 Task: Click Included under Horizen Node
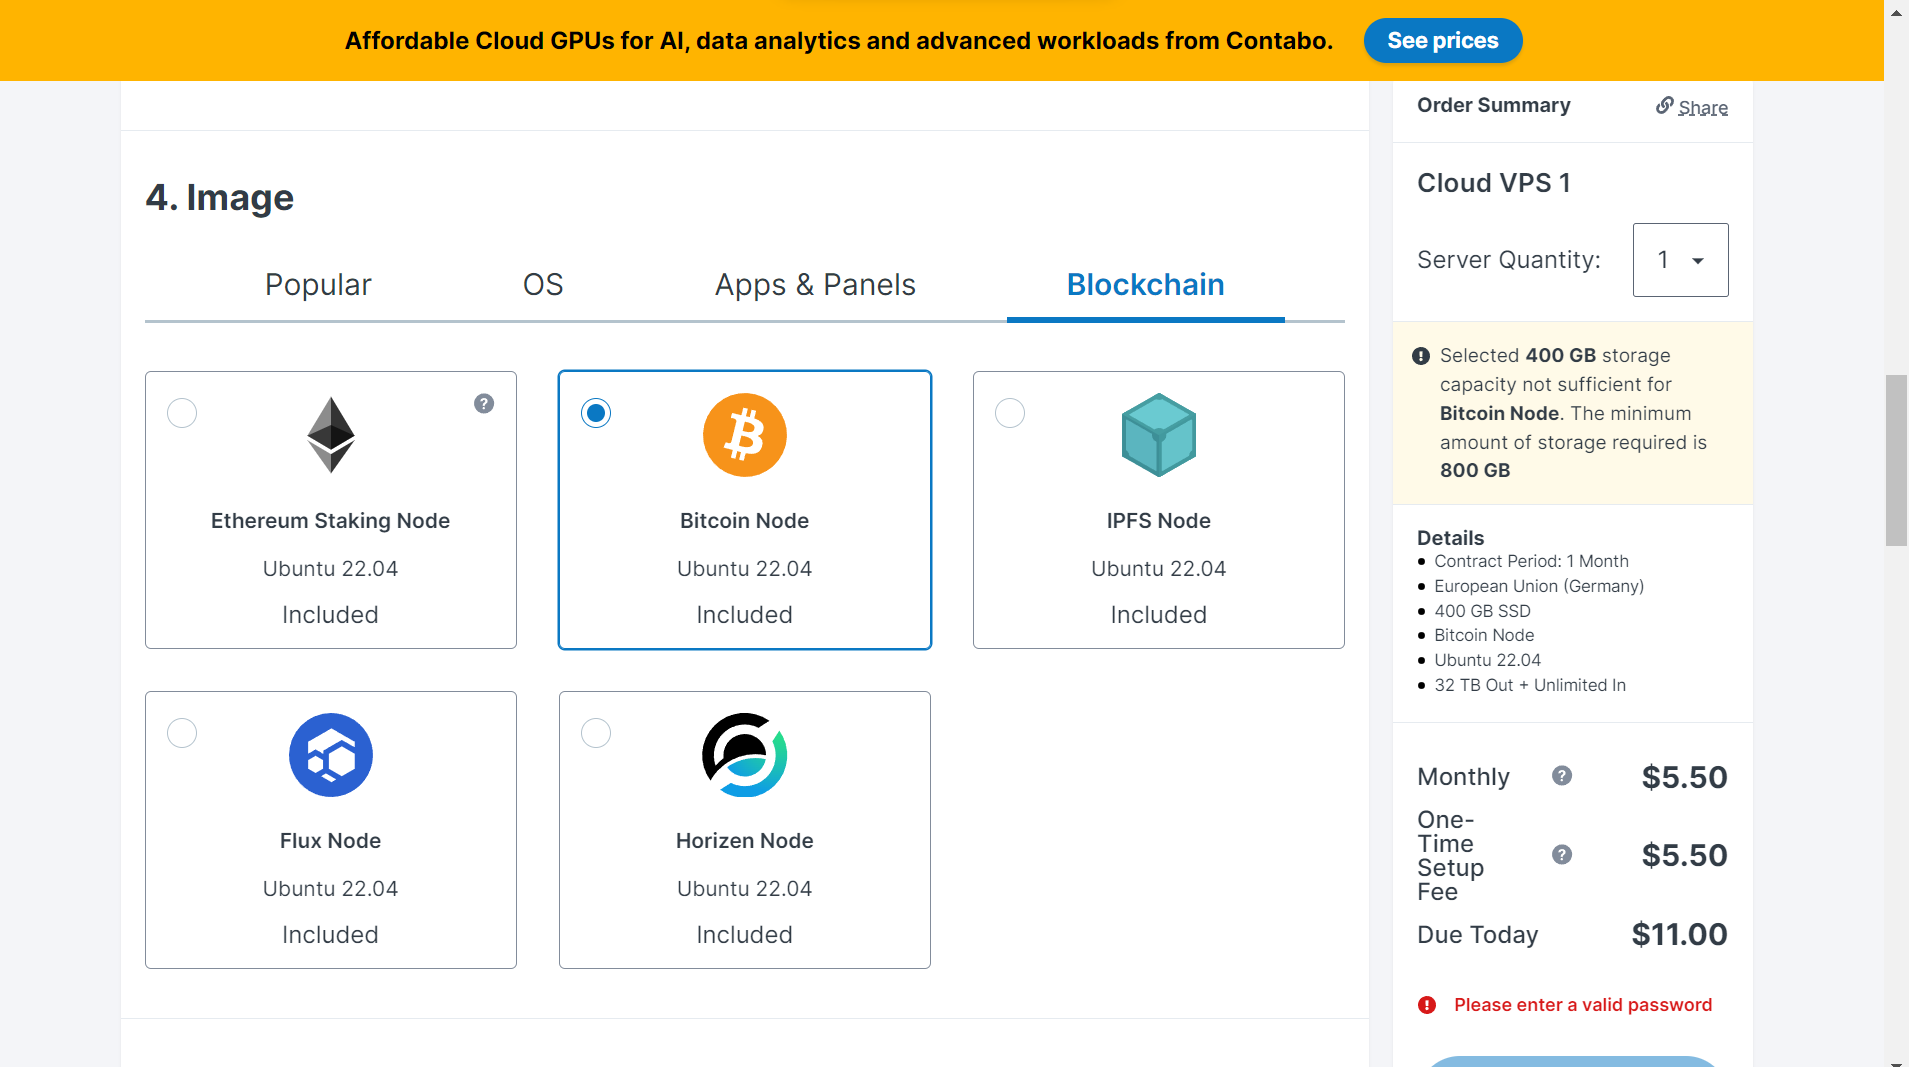[x=744, y=935]
